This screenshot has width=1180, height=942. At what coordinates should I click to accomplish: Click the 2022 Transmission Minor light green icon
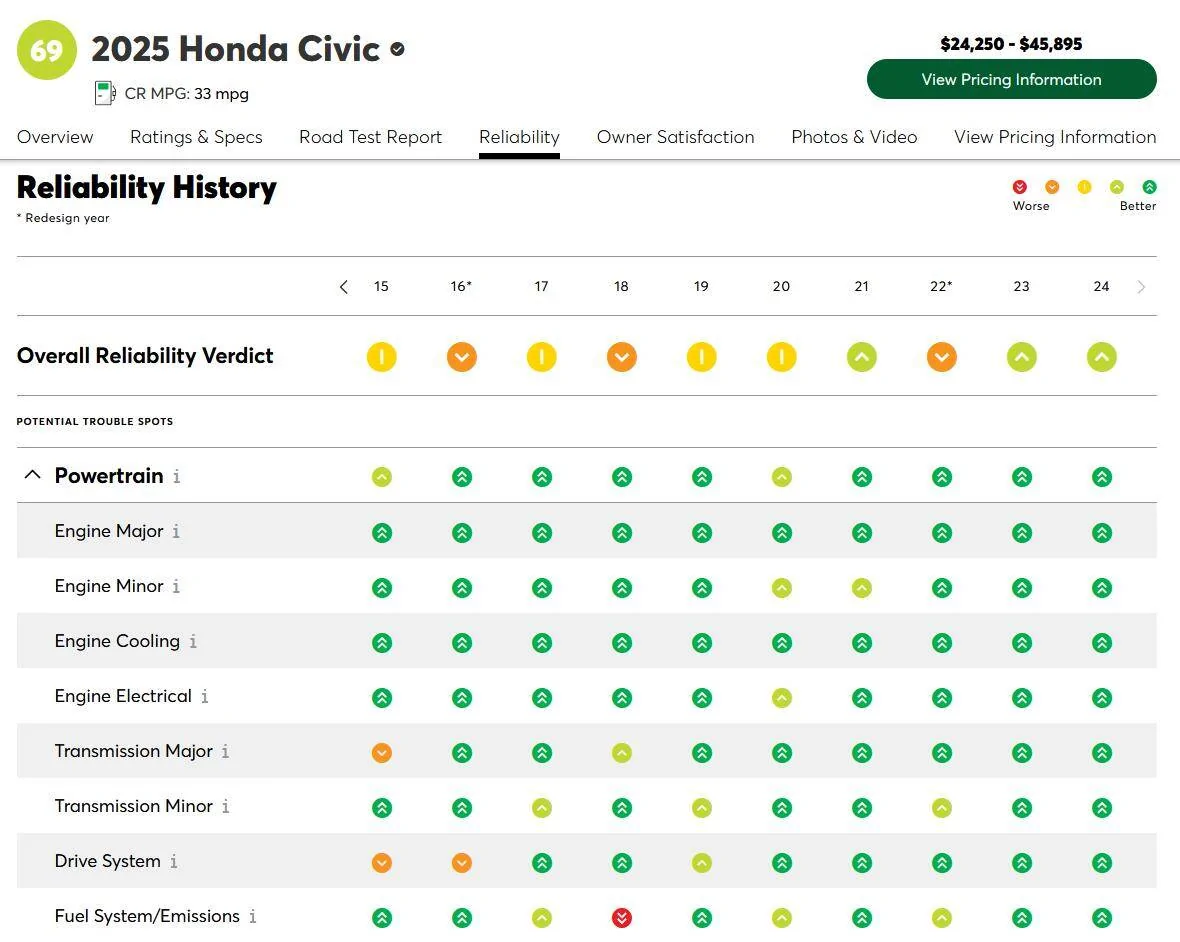tap(941, 807)
